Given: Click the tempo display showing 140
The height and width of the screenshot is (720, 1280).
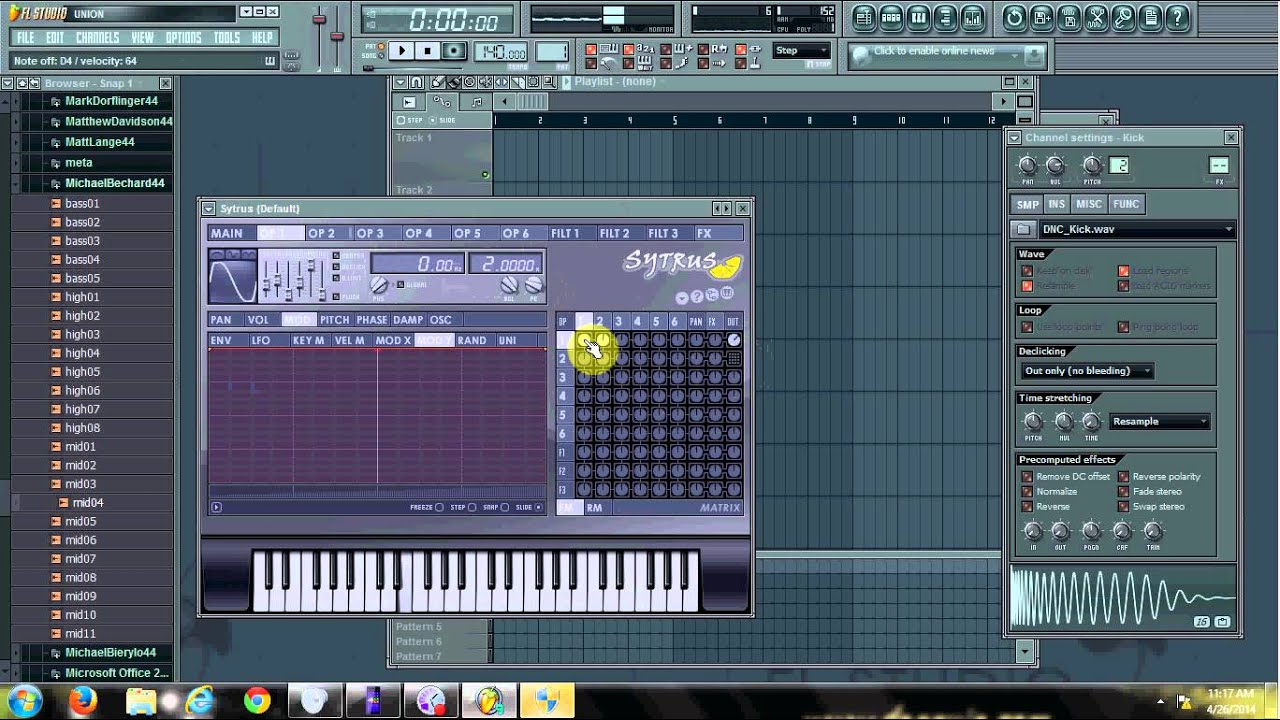Looking at the screenshot, I should coord(502,53).
